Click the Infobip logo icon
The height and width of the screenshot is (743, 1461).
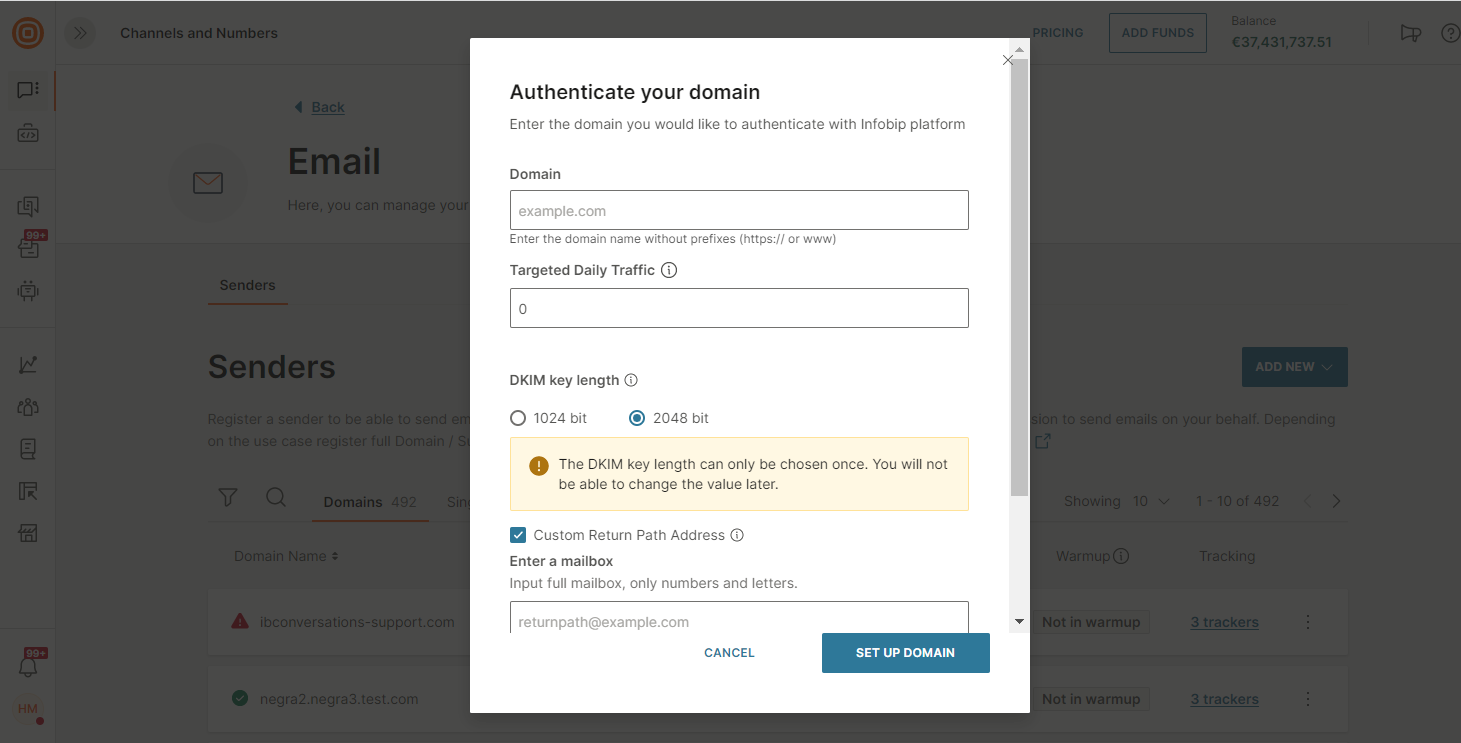[x=28, y=33]
